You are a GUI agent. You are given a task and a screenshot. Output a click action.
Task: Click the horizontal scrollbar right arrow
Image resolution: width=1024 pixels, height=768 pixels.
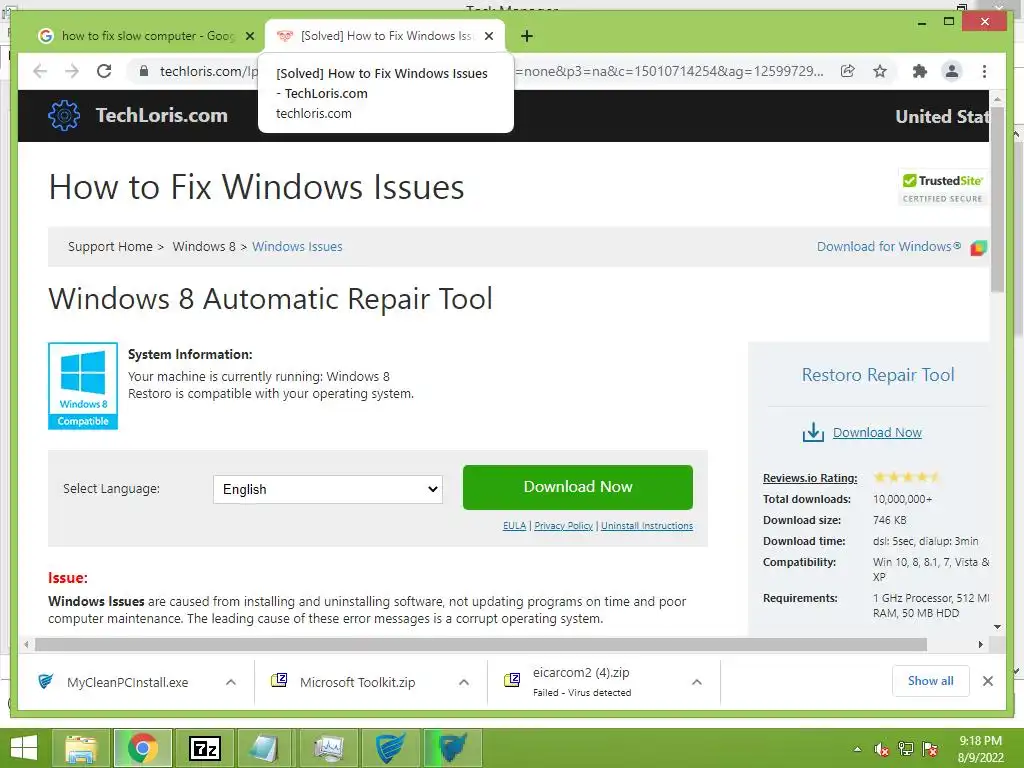click(x=980, y=645)
